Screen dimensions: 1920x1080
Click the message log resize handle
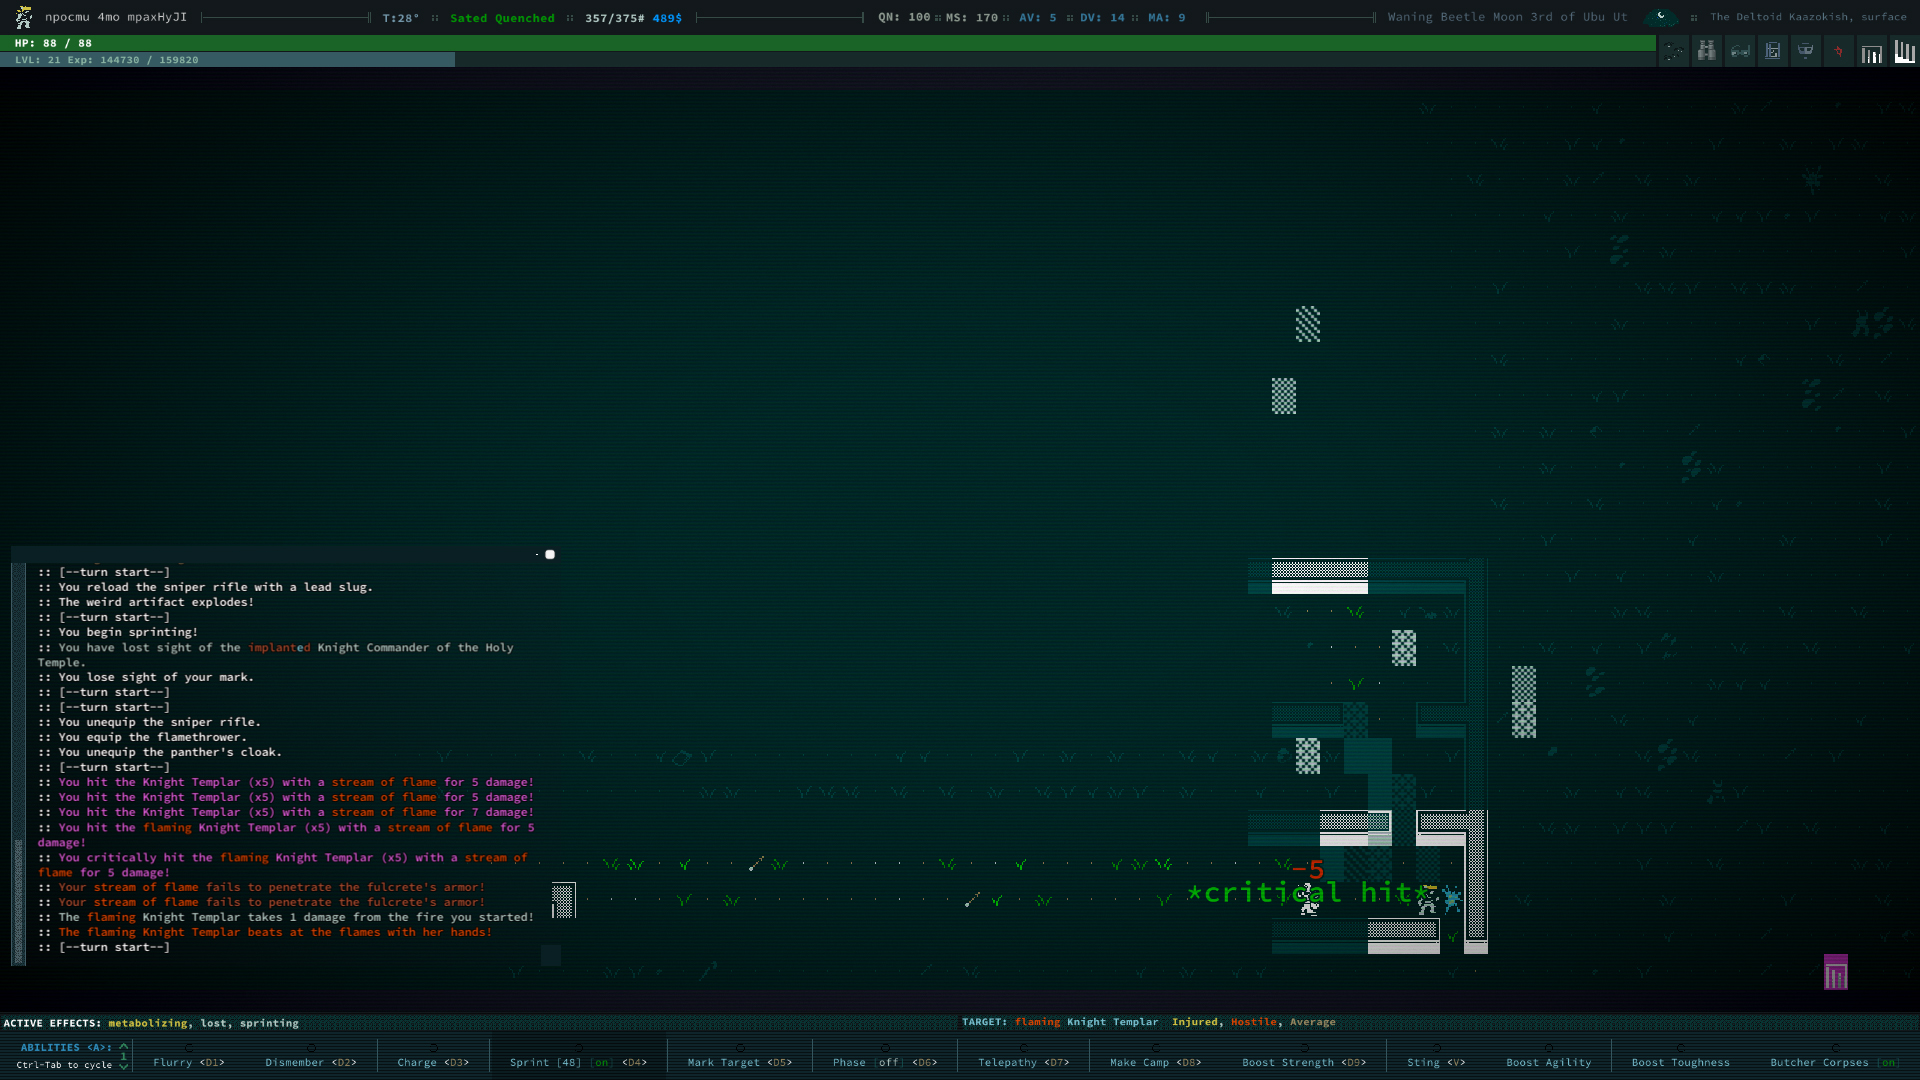pyautogui.click(x=549, y=554)
